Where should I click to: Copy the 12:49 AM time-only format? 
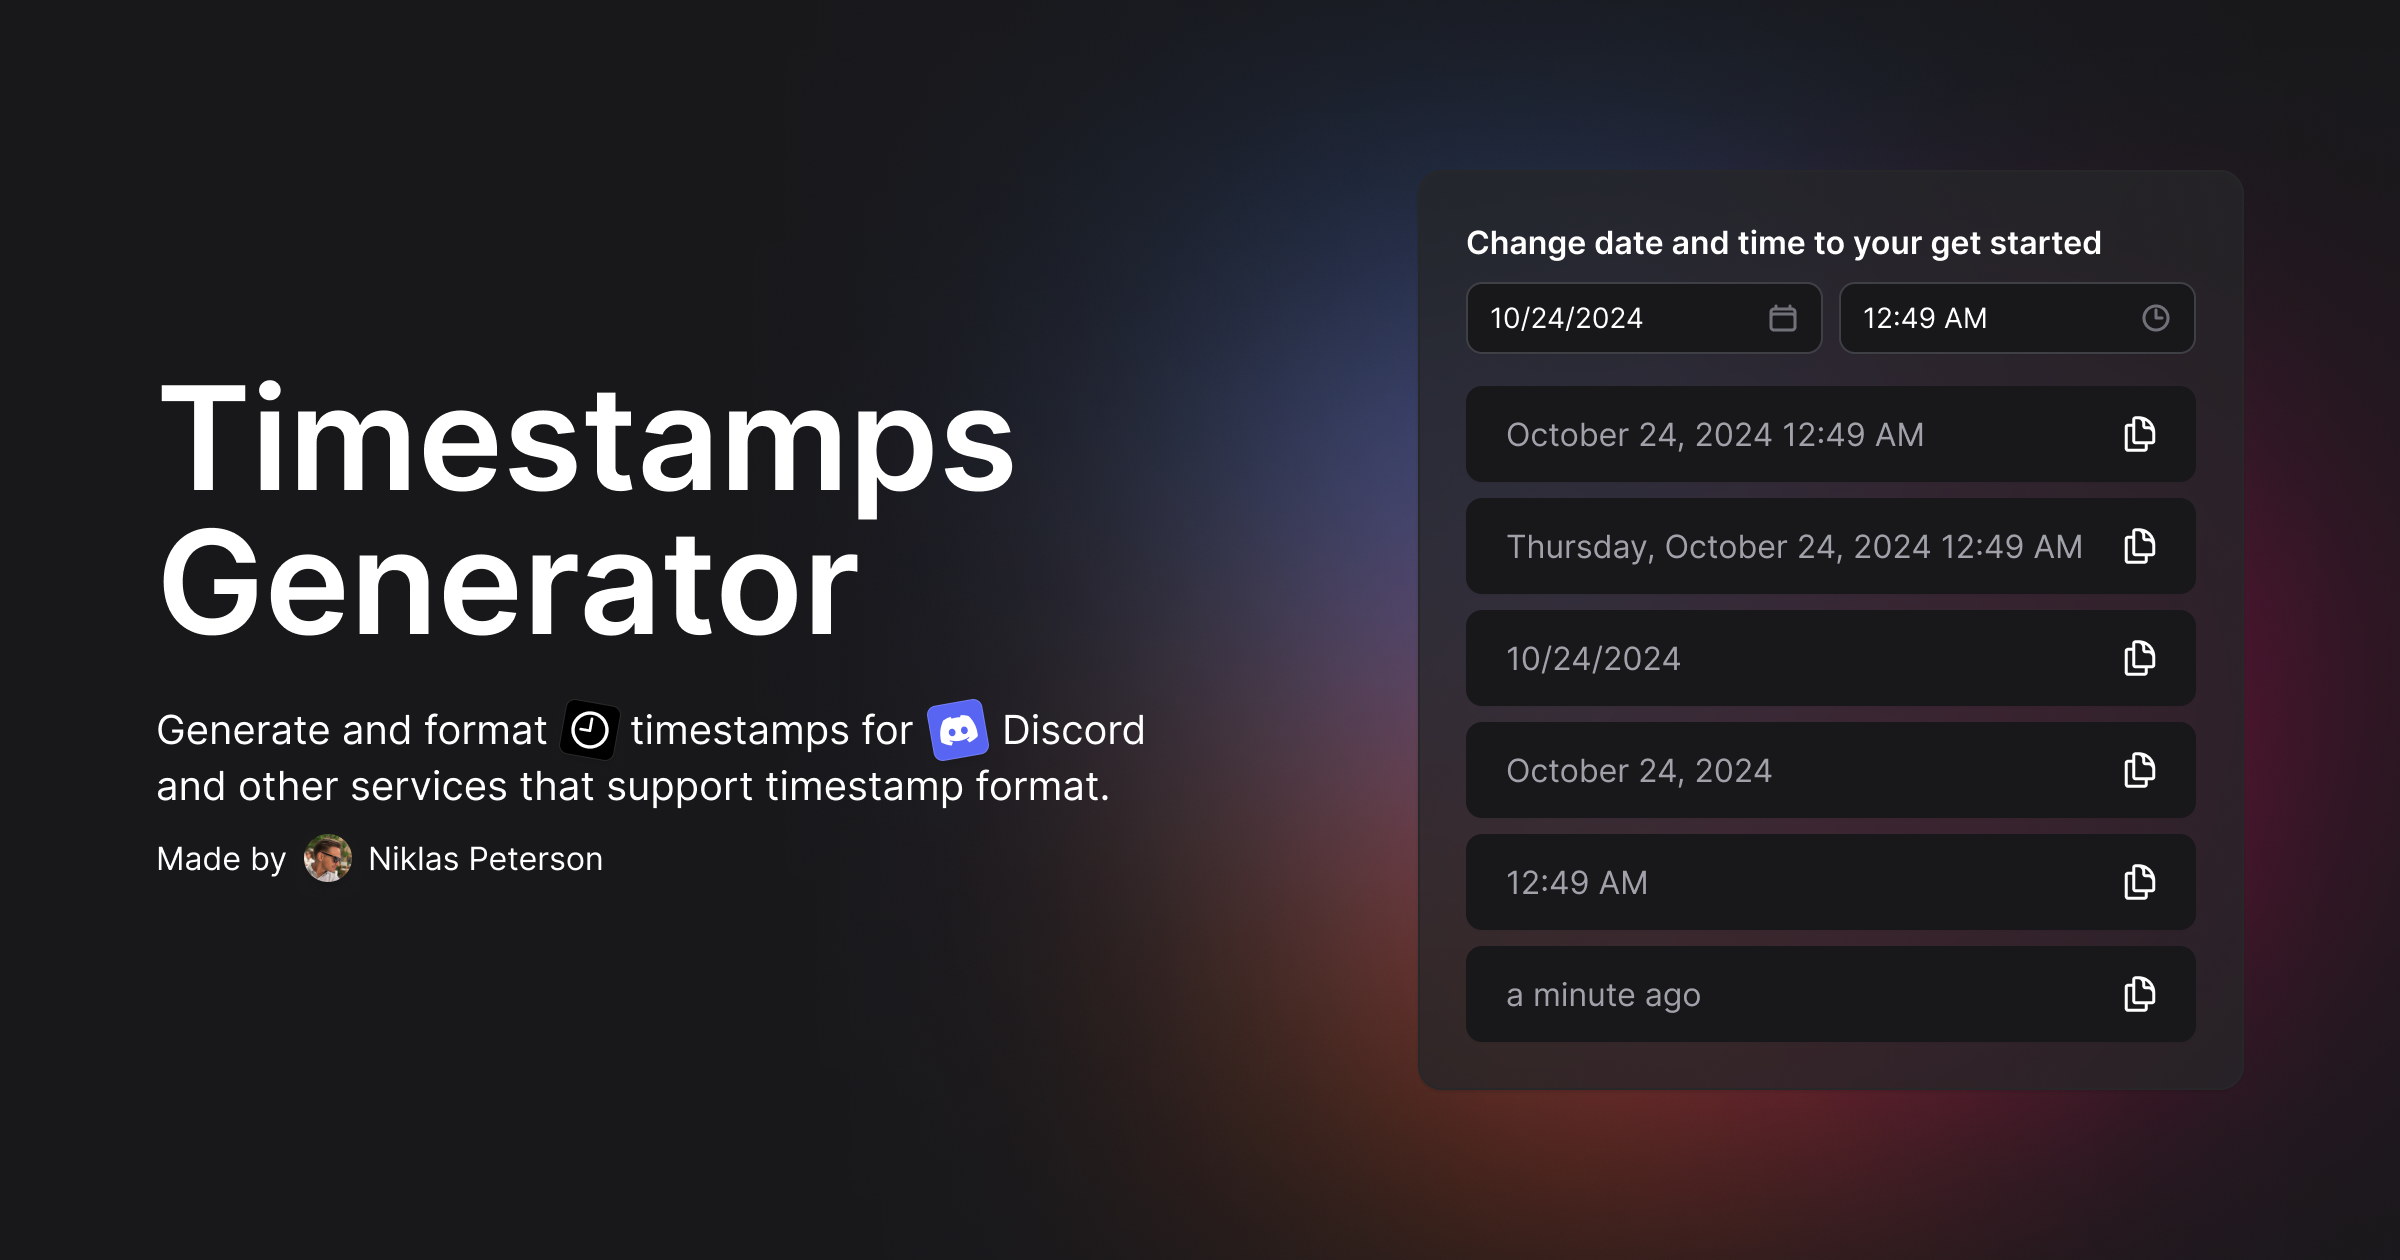pyautogui.click(x=2139, y=882)
